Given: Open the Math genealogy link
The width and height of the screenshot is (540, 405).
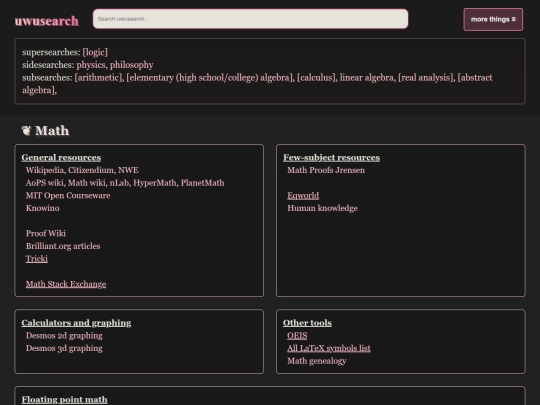Looking at the screenshot, I should click(317, 361).
